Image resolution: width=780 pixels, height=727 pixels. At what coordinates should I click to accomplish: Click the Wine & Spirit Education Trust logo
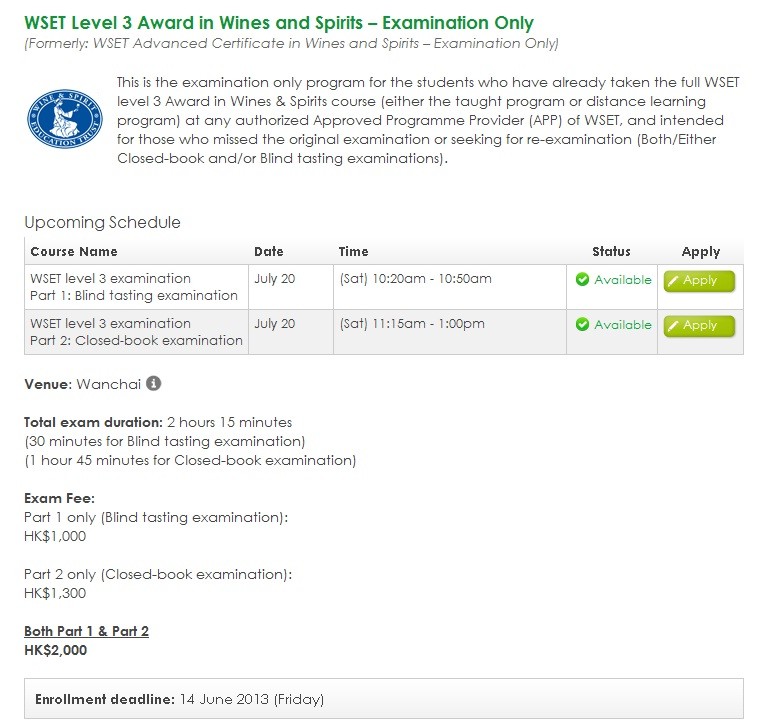click(65, 119)
